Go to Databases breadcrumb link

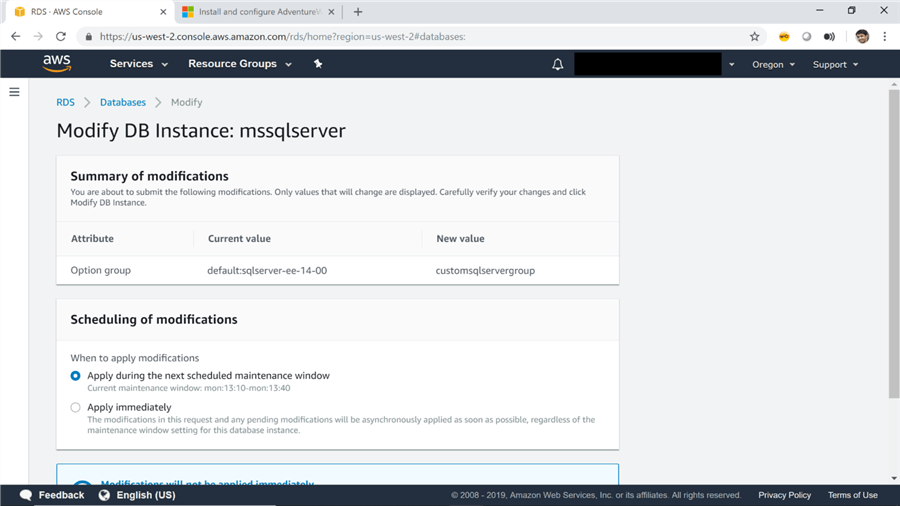pos(123,102)
